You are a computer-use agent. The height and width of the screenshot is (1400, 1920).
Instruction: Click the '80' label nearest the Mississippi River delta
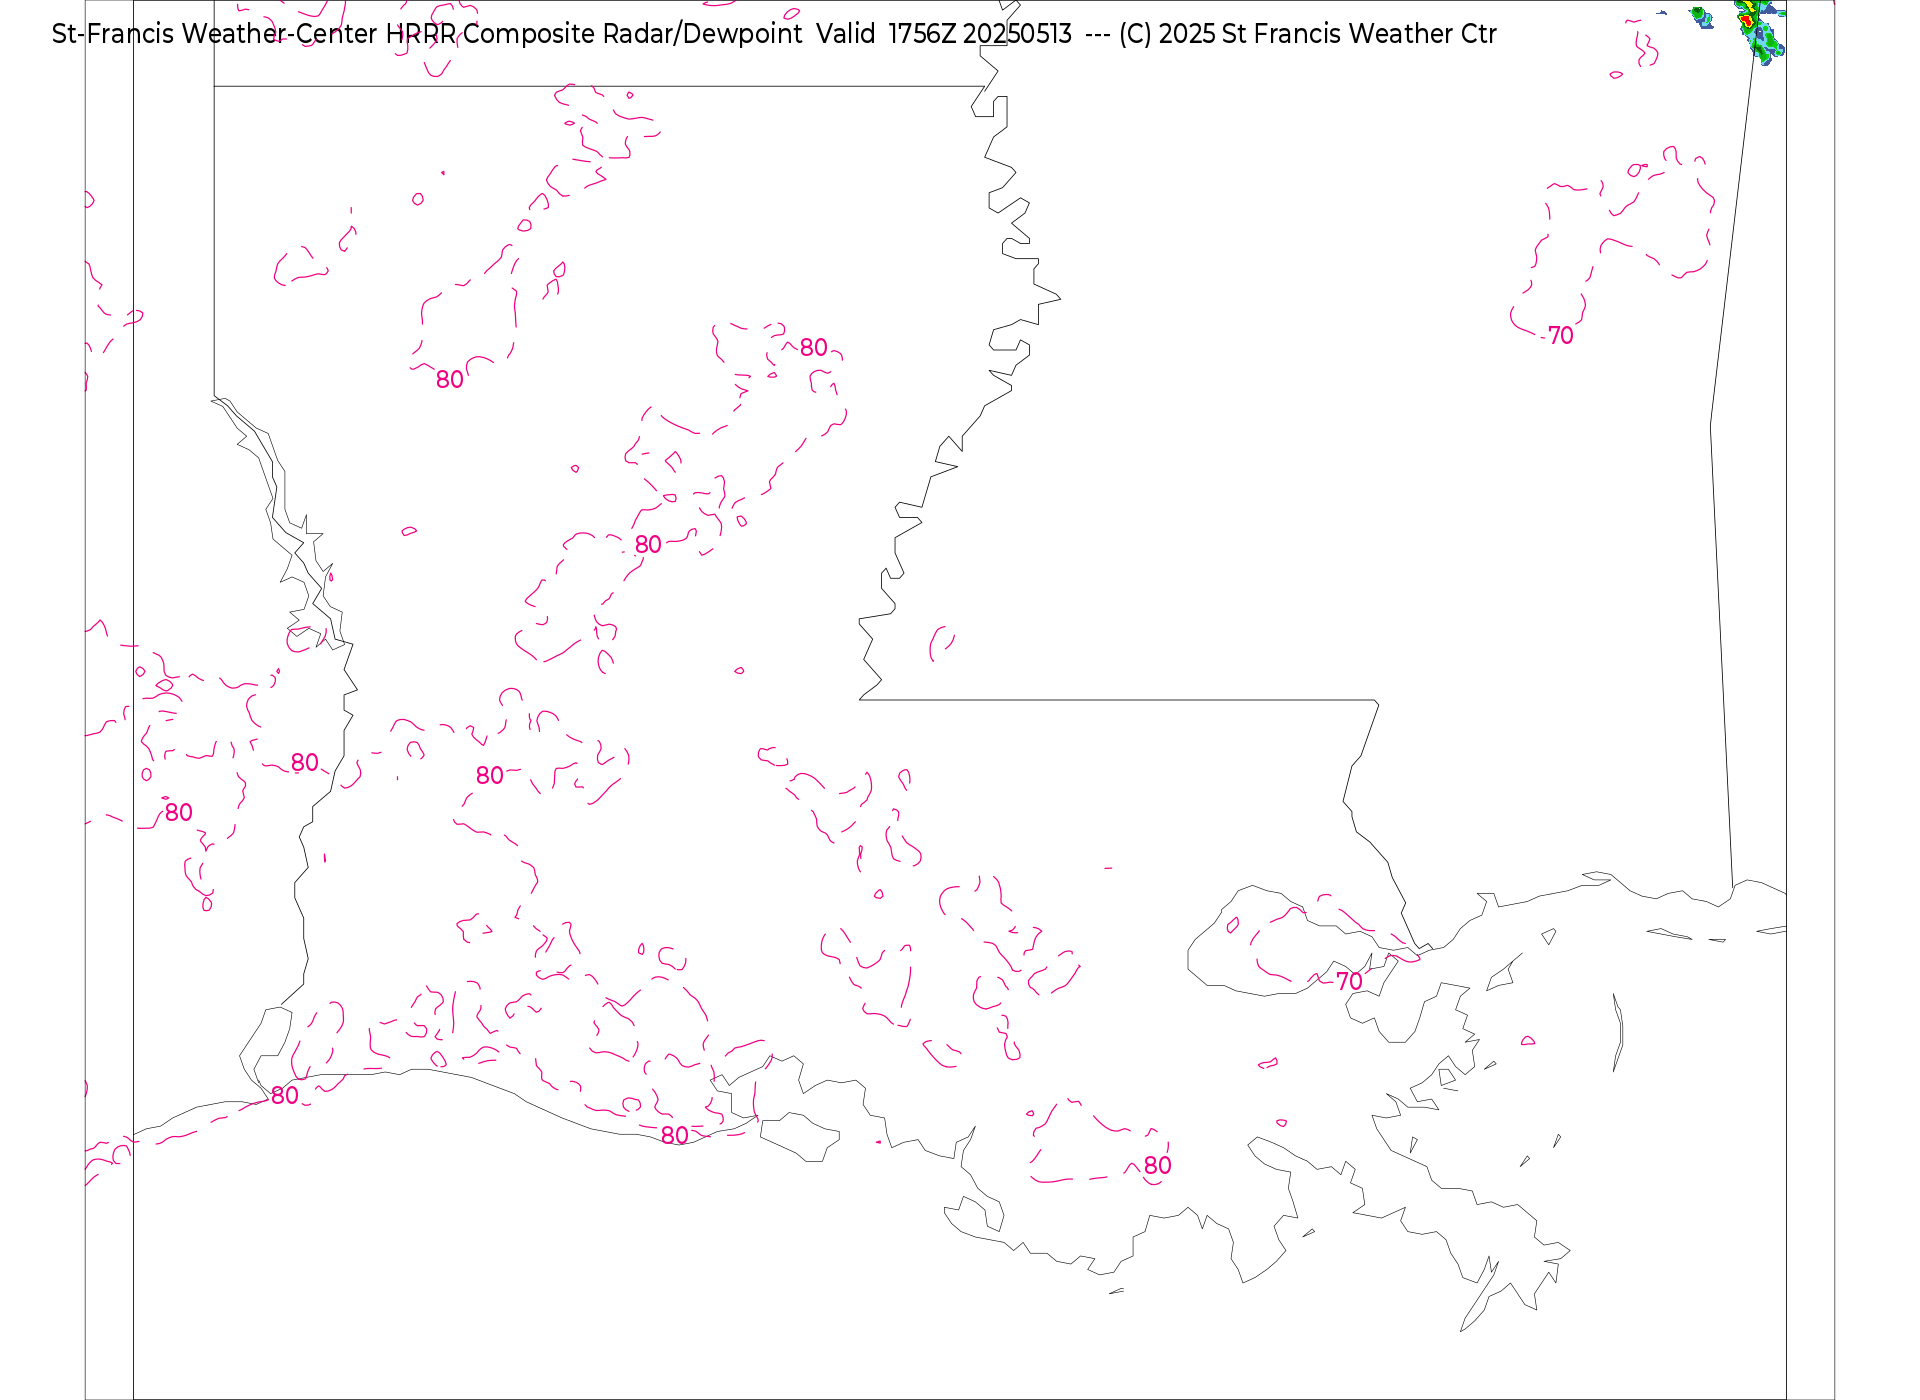[1157, 1166]
